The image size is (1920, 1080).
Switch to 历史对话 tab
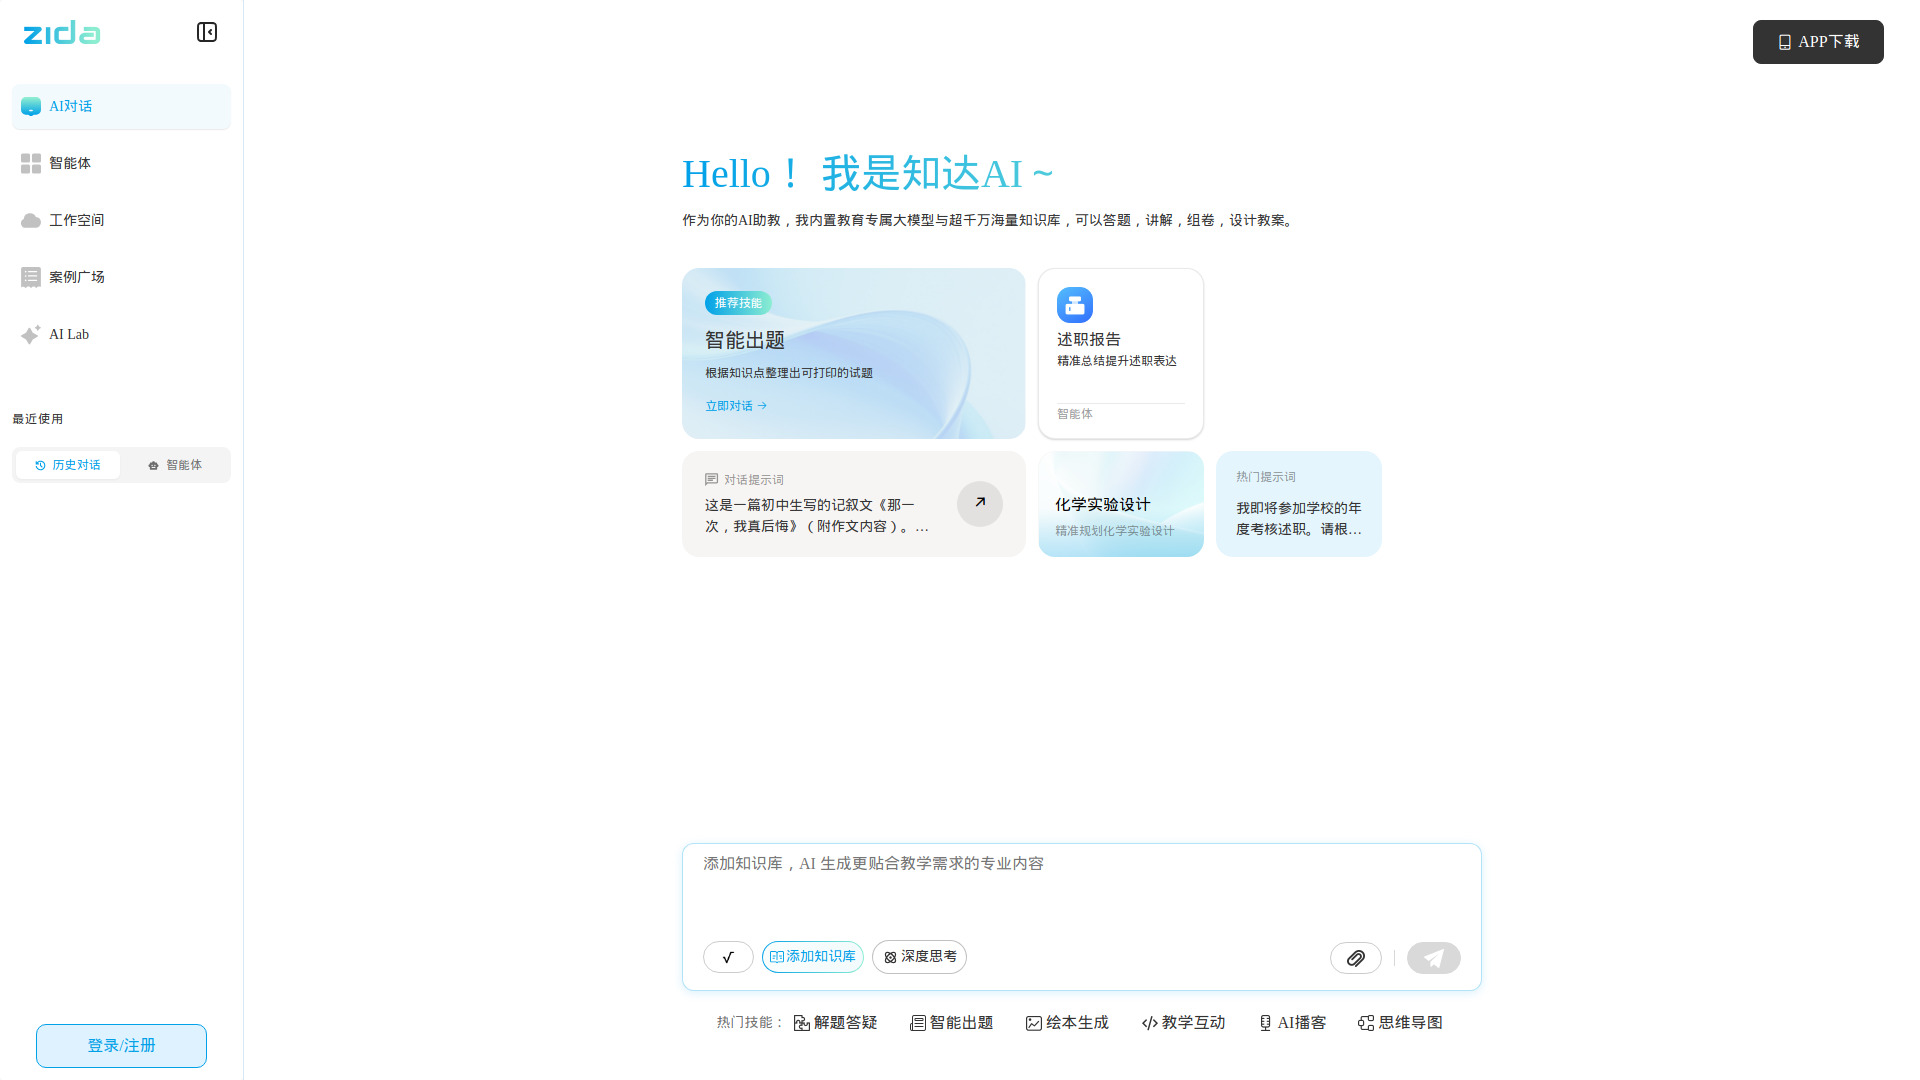[x=68, y=465]
